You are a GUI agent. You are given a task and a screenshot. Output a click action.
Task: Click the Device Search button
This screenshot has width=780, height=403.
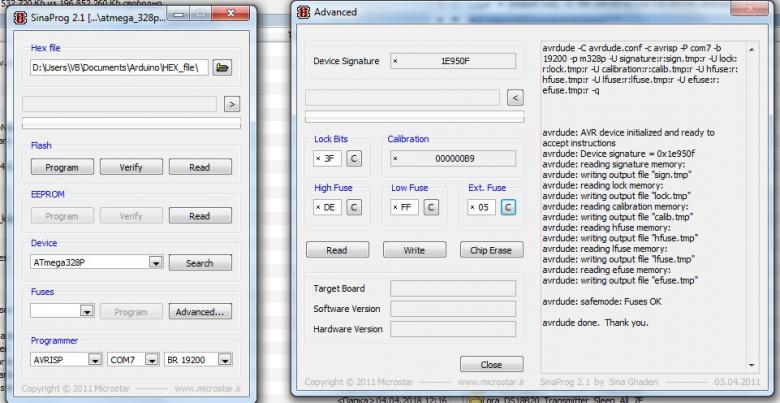[x=200, y=263]
